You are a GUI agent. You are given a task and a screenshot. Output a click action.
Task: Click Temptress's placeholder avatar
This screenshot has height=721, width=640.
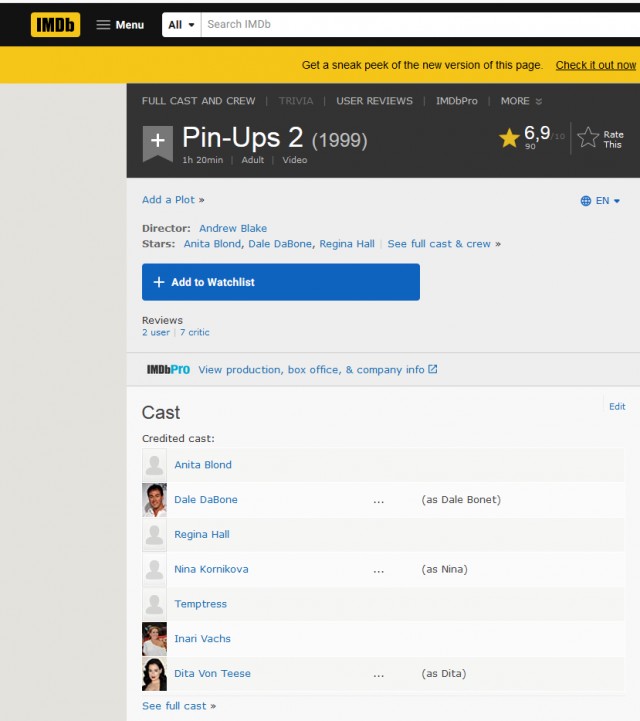pos(154,604)
